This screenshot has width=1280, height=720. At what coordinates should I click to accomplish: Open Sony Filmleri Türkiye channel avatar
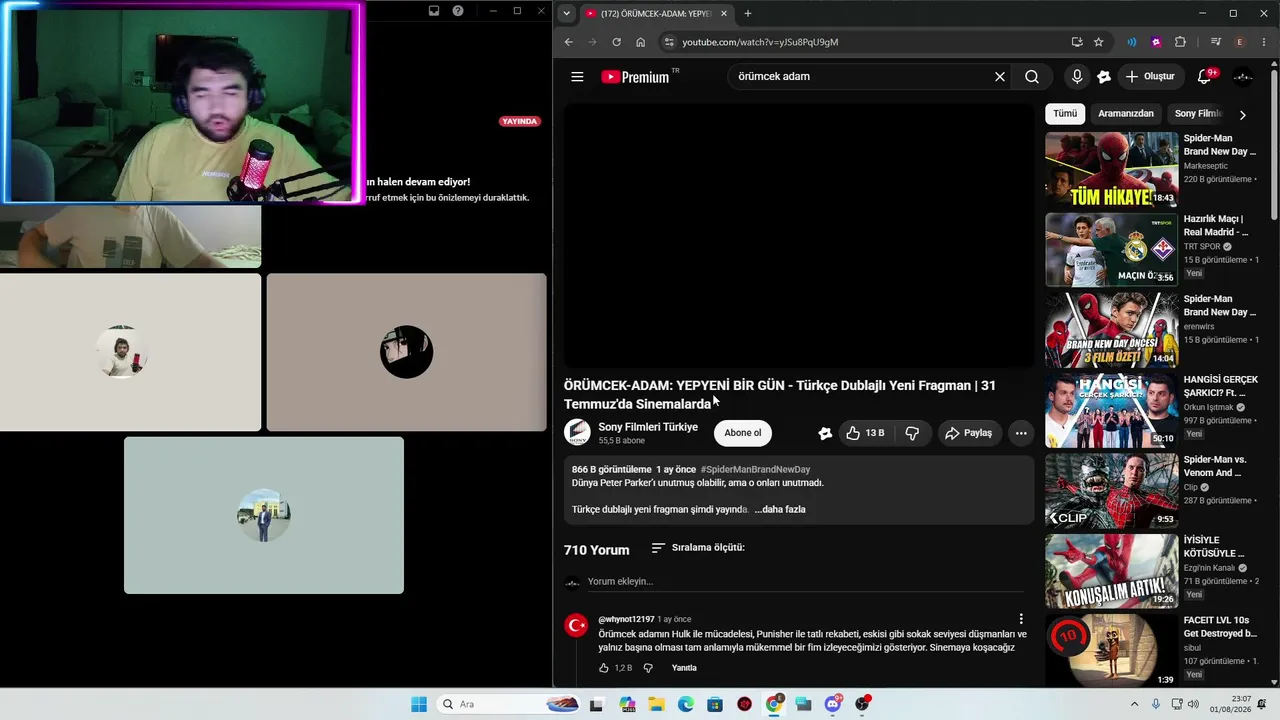577,433
